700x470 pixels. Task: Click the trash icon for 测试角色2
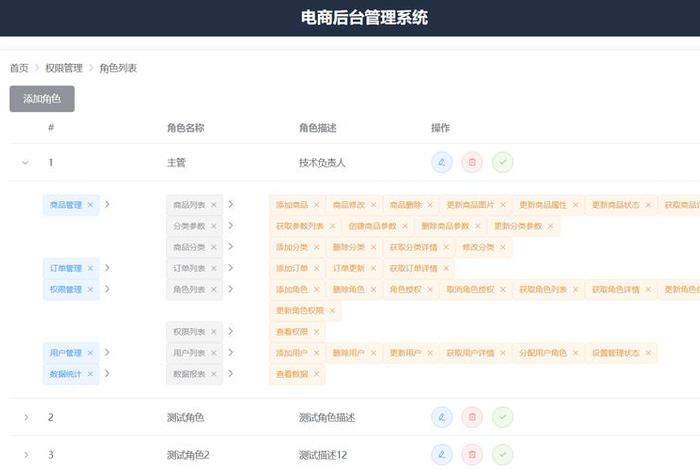(x=472, y=454)
